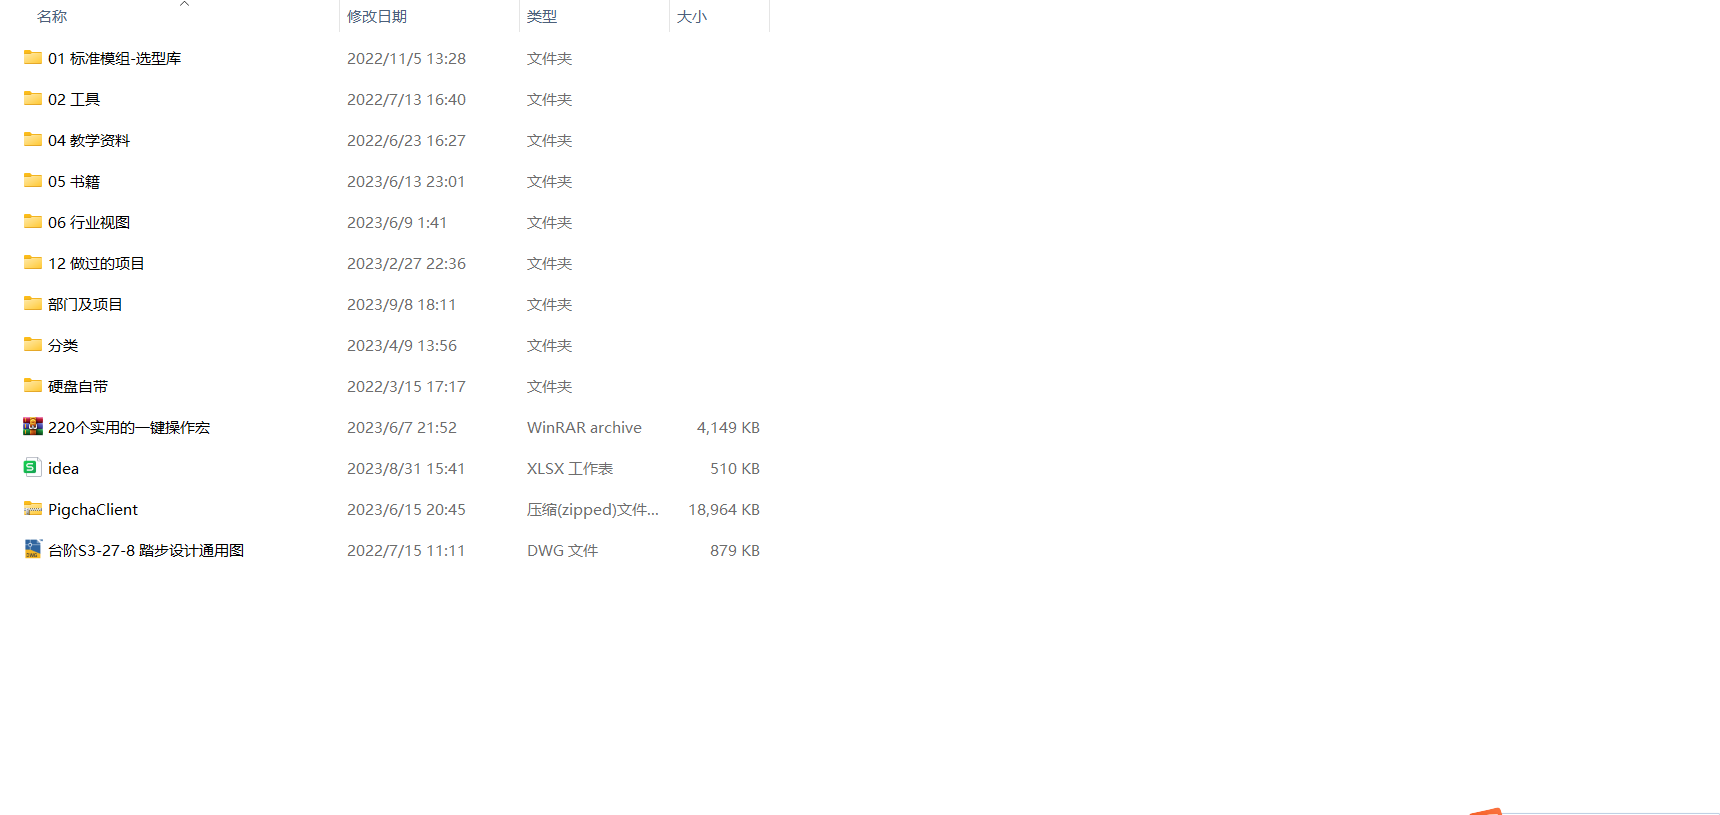Click the DWG icon of 台阶S3-27-8 file
This screenshot has width=1720, height=815.
tap(33, 549)
